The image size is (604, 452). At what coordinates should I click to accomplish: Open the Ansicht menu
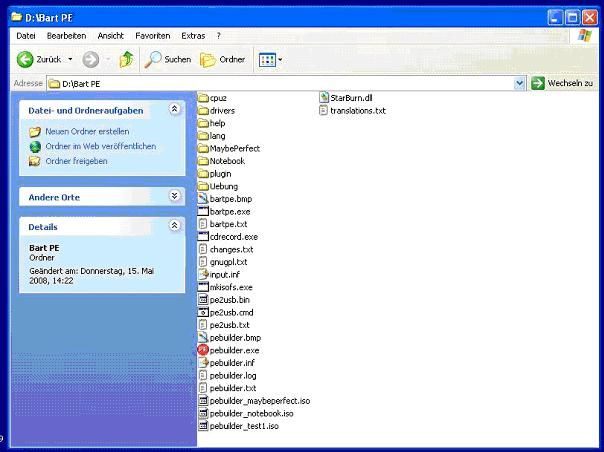click(x=111, y=36)
